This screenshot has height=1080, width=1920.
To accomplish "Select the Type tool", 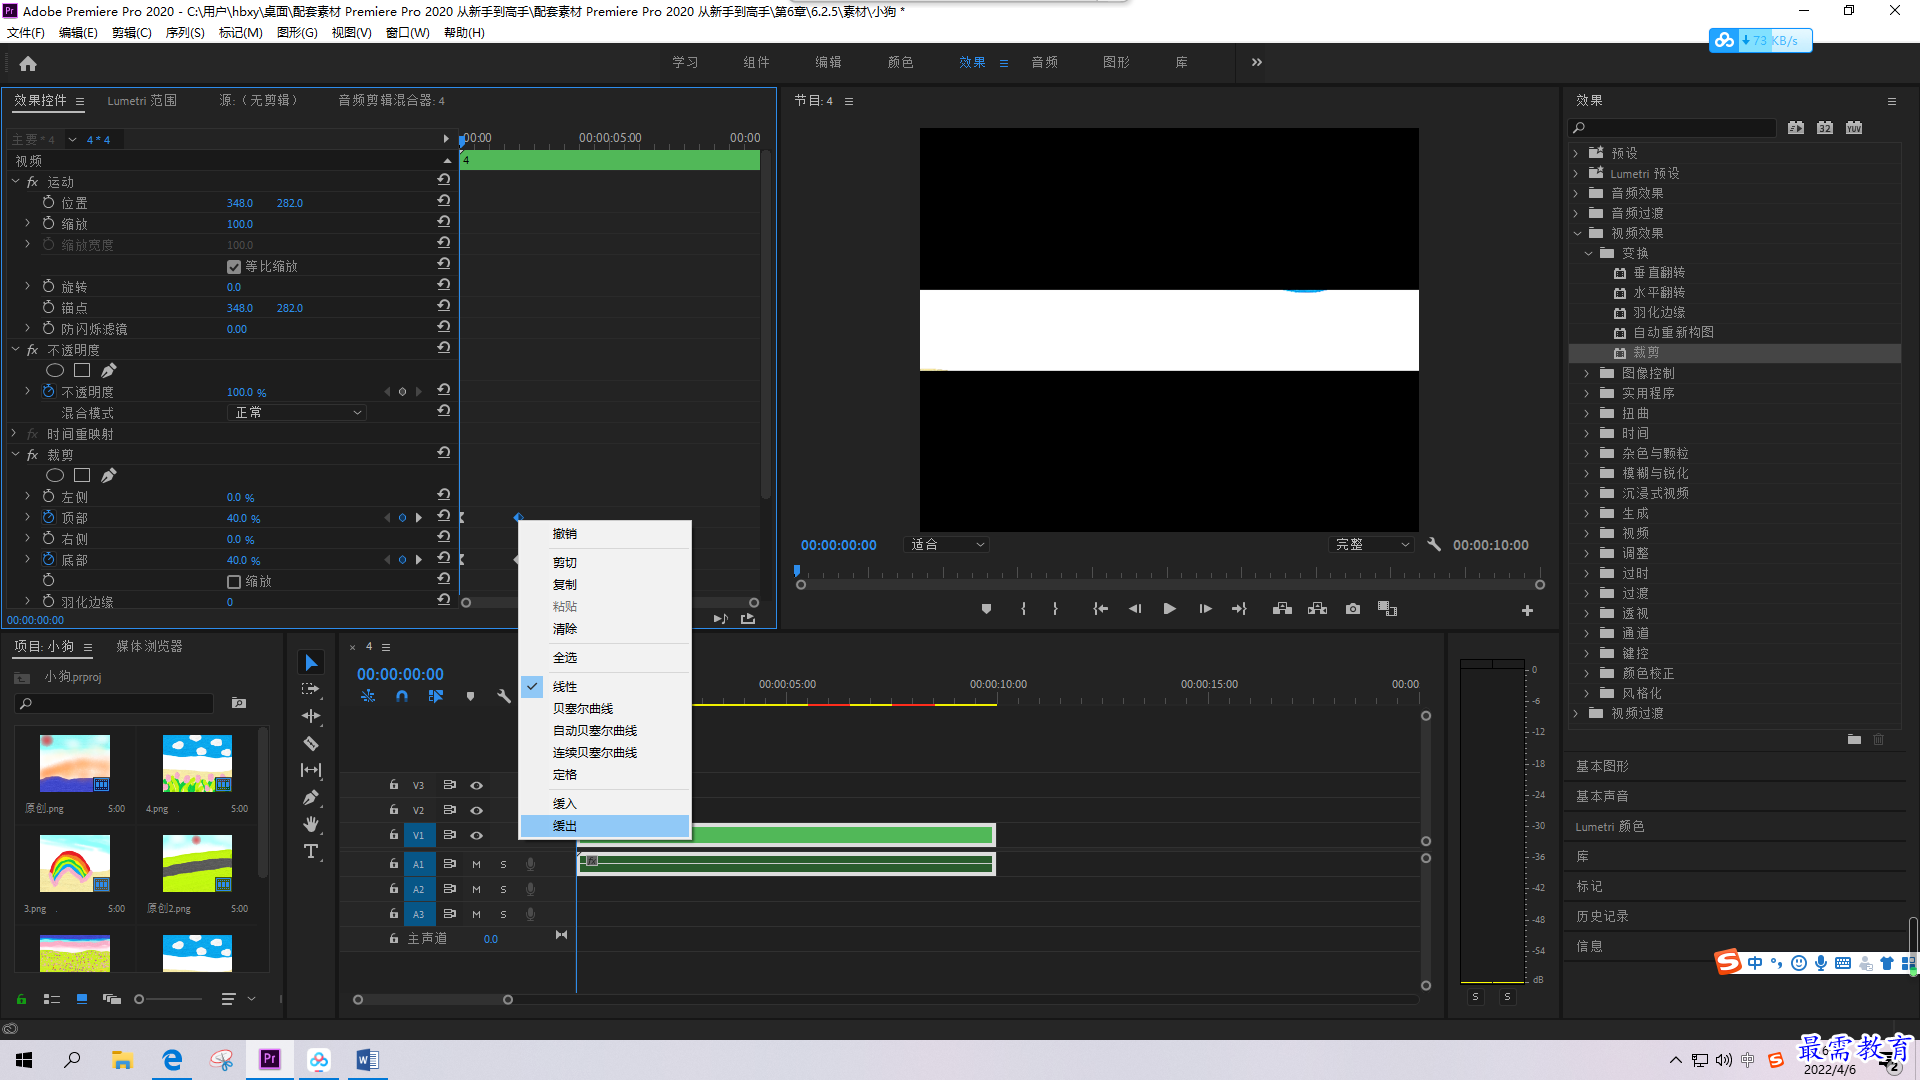I will click(311, 851).
